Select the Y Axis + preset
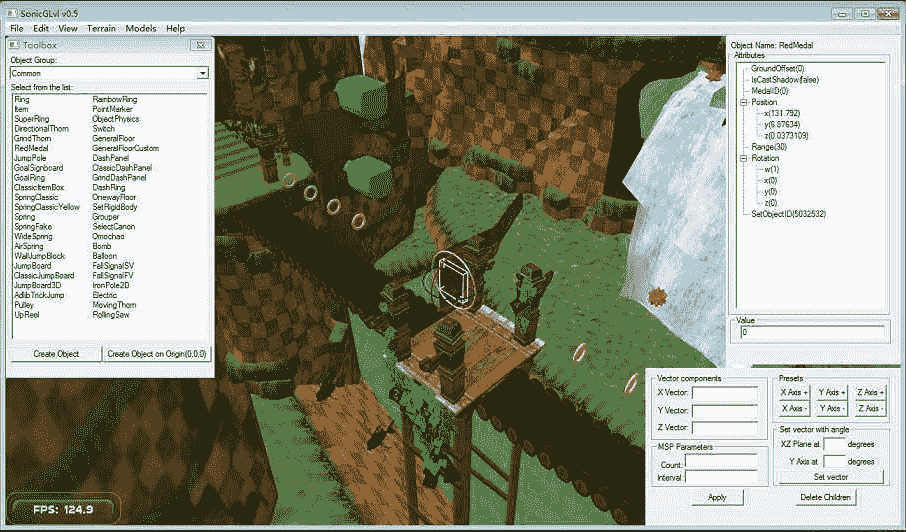This screenshot has width=906, height=532. pos(832,392)
